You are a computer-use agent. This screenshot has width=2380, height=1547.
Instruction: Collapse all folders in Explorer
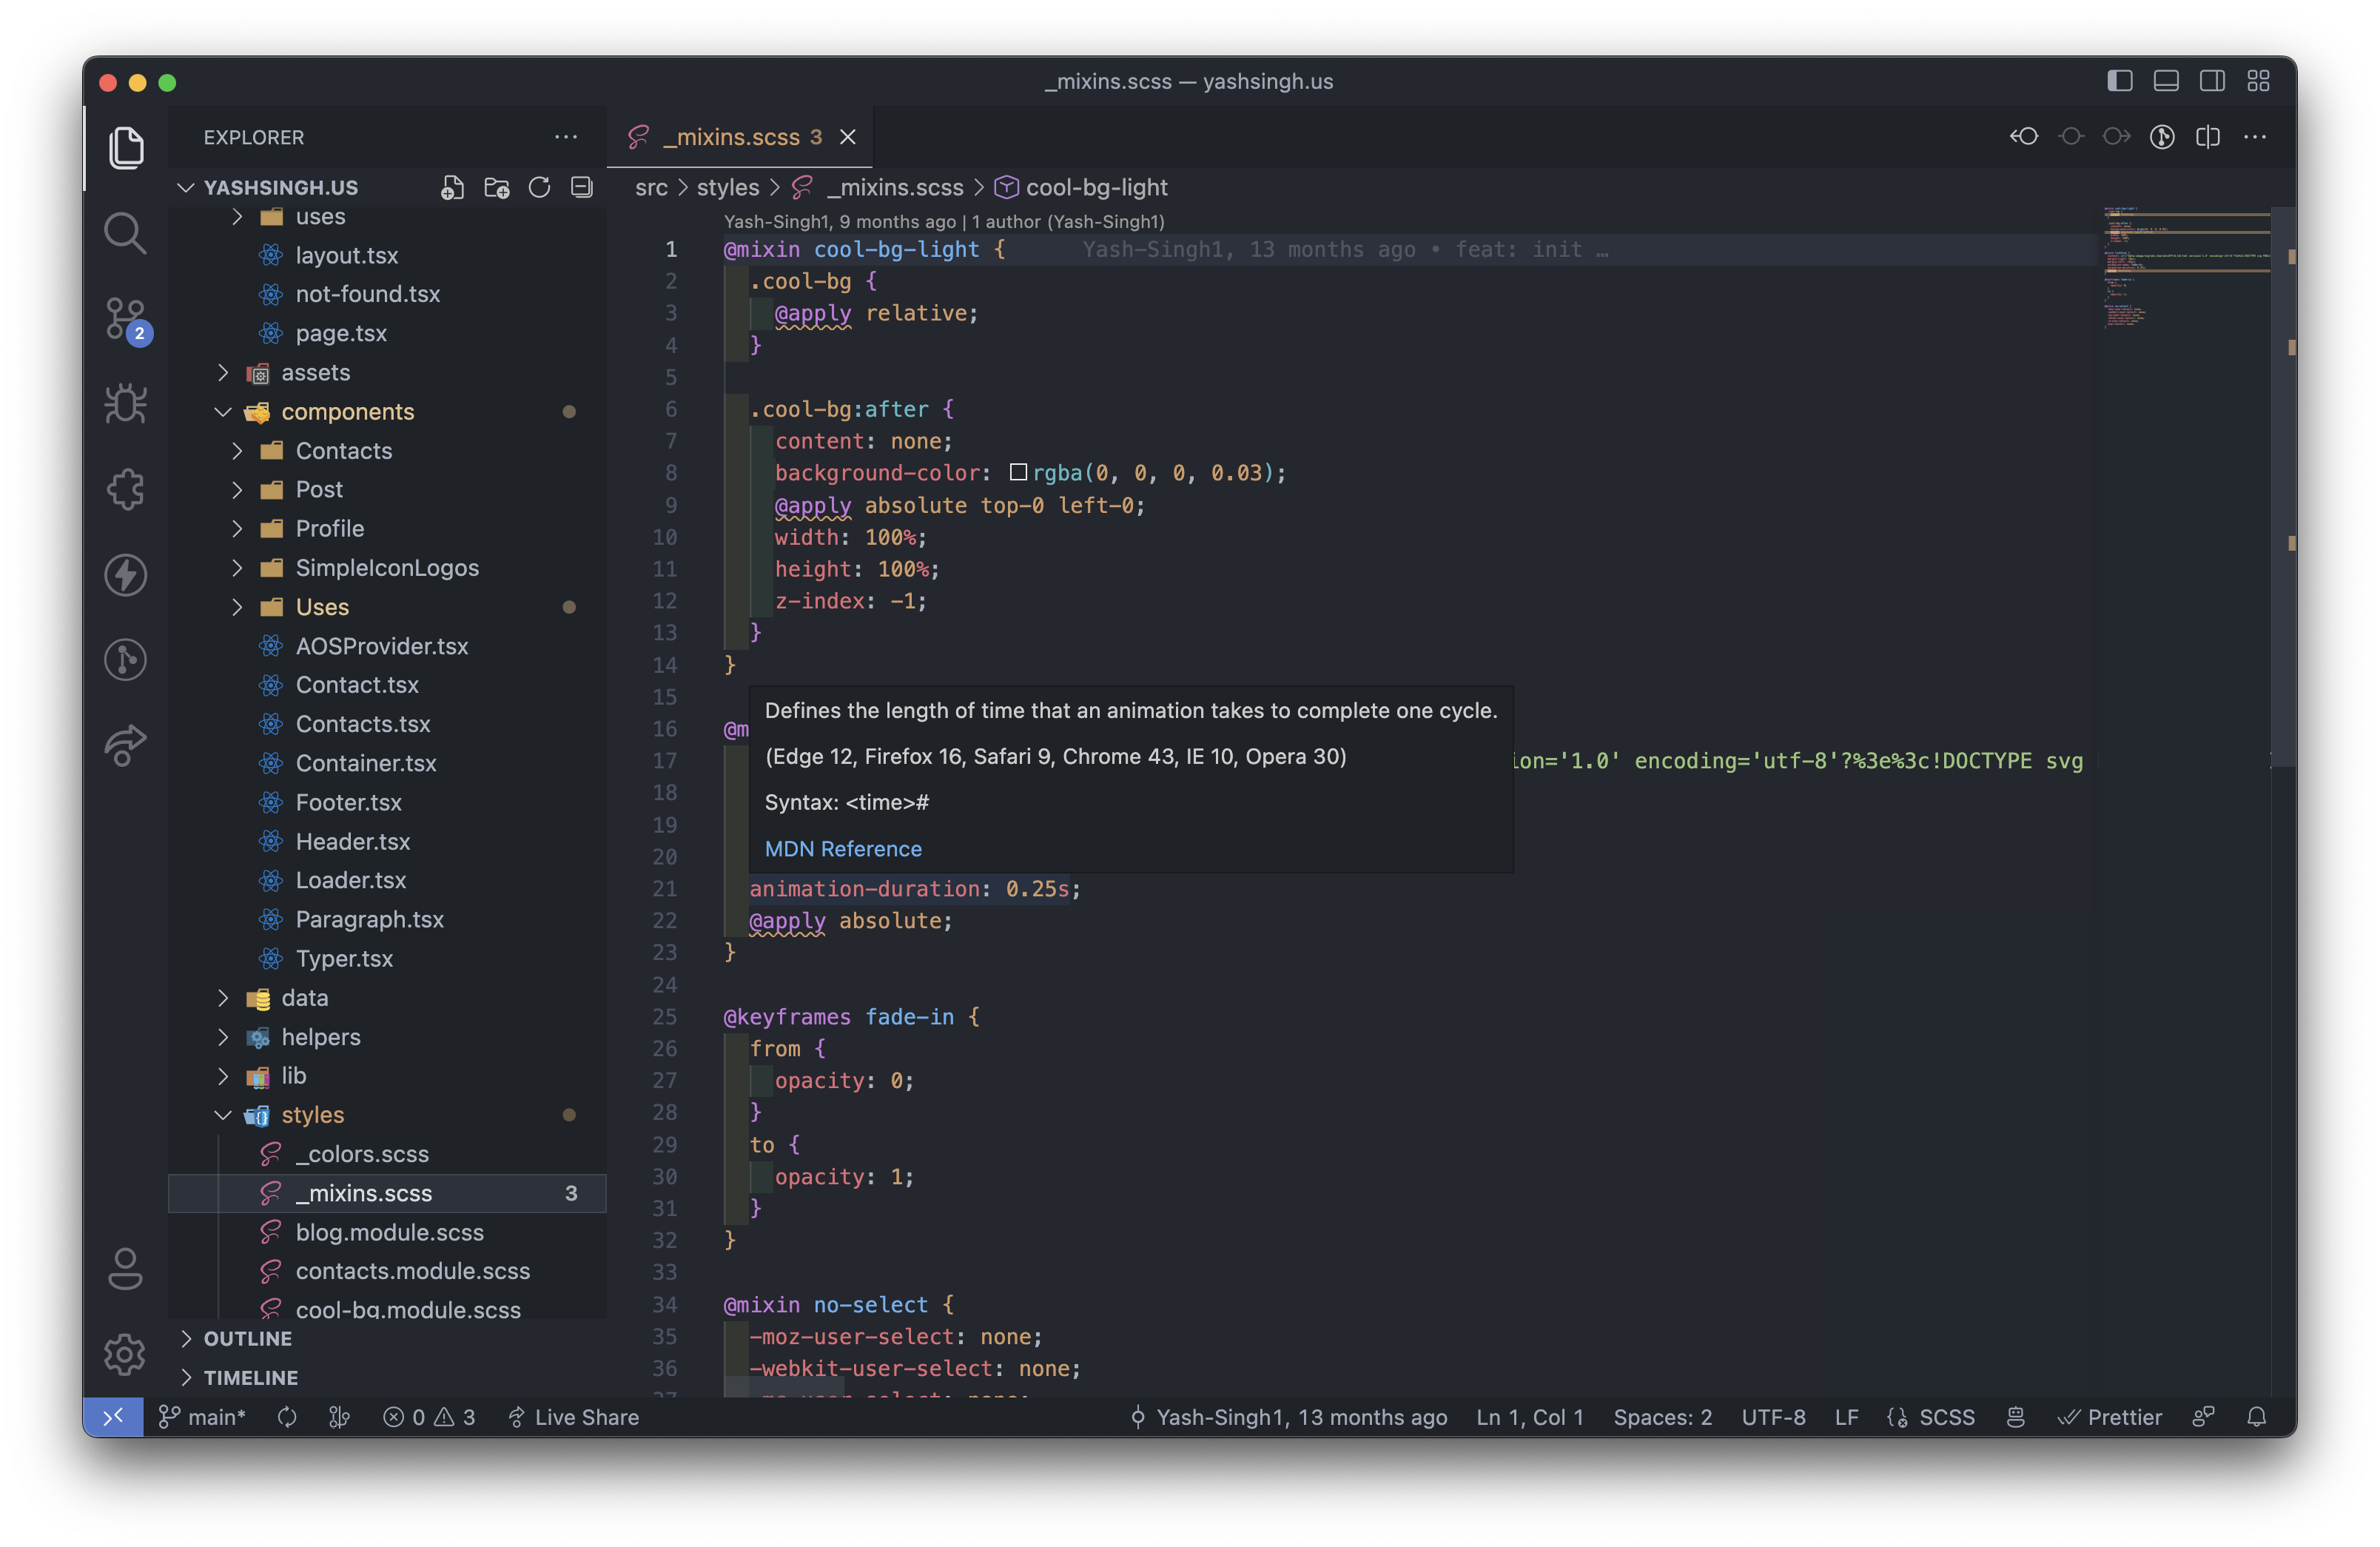pos(582,187)
